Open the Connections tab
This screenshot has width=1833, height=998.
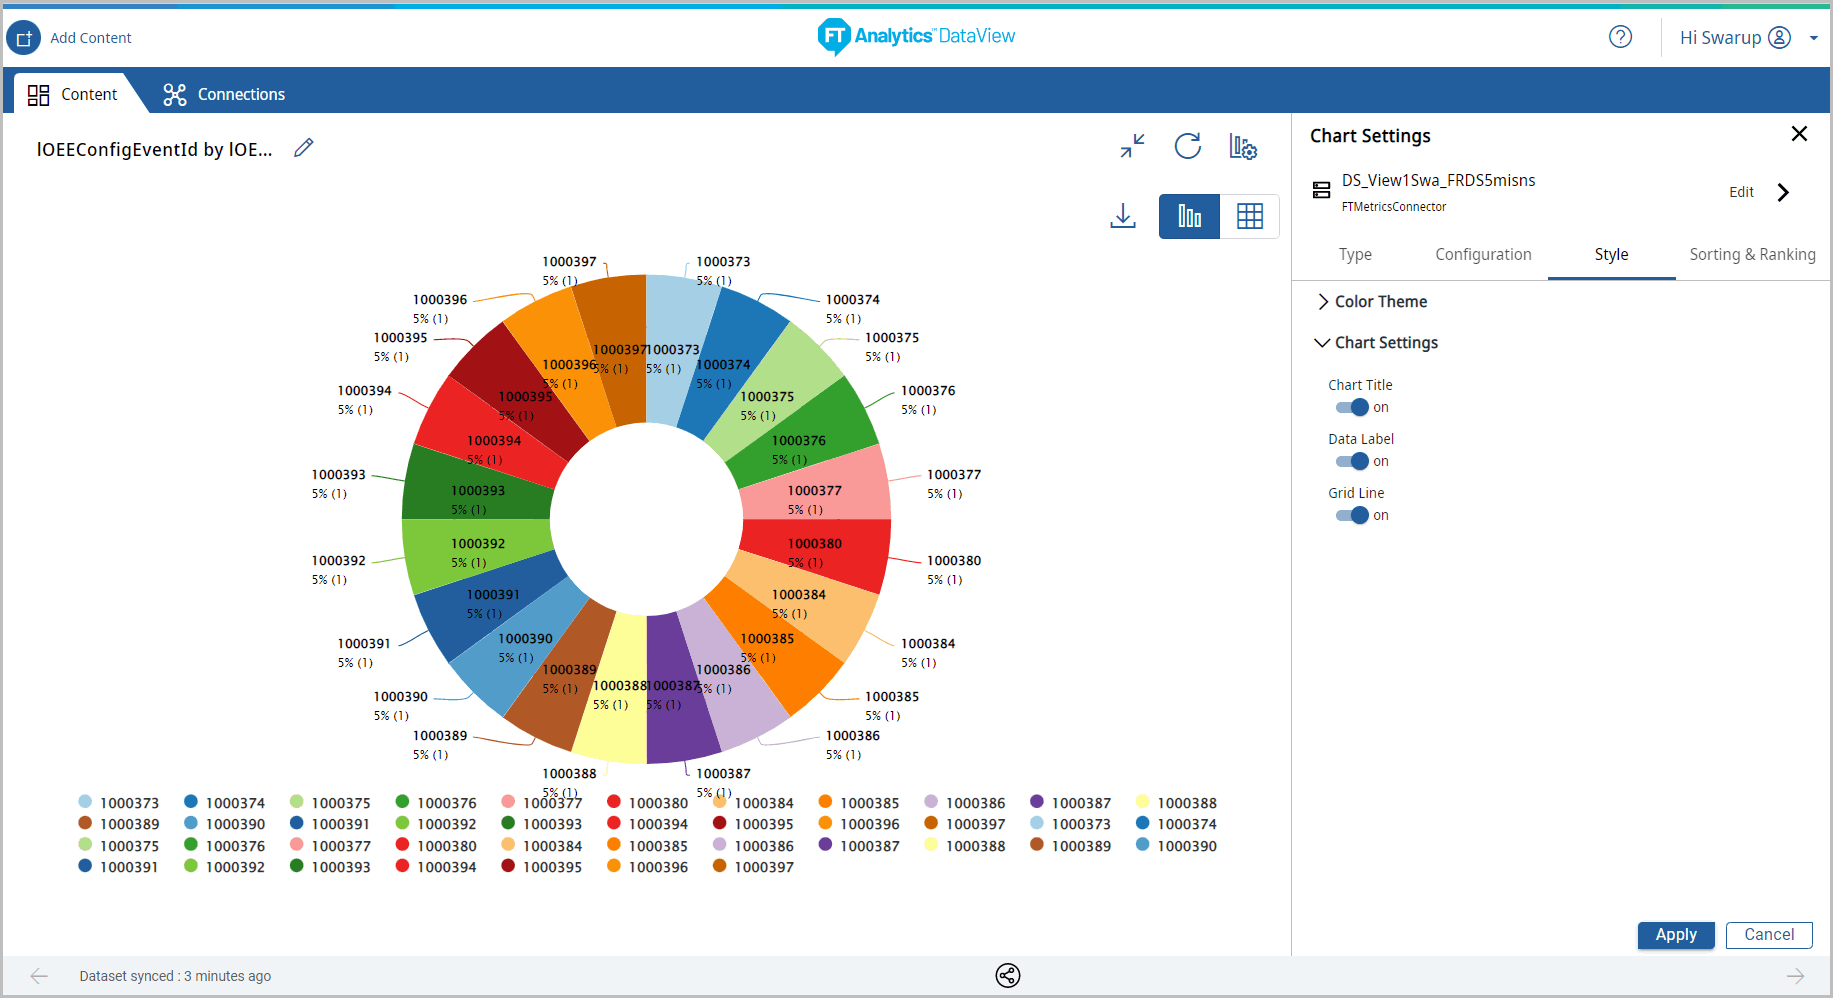[x=224, y=94]
